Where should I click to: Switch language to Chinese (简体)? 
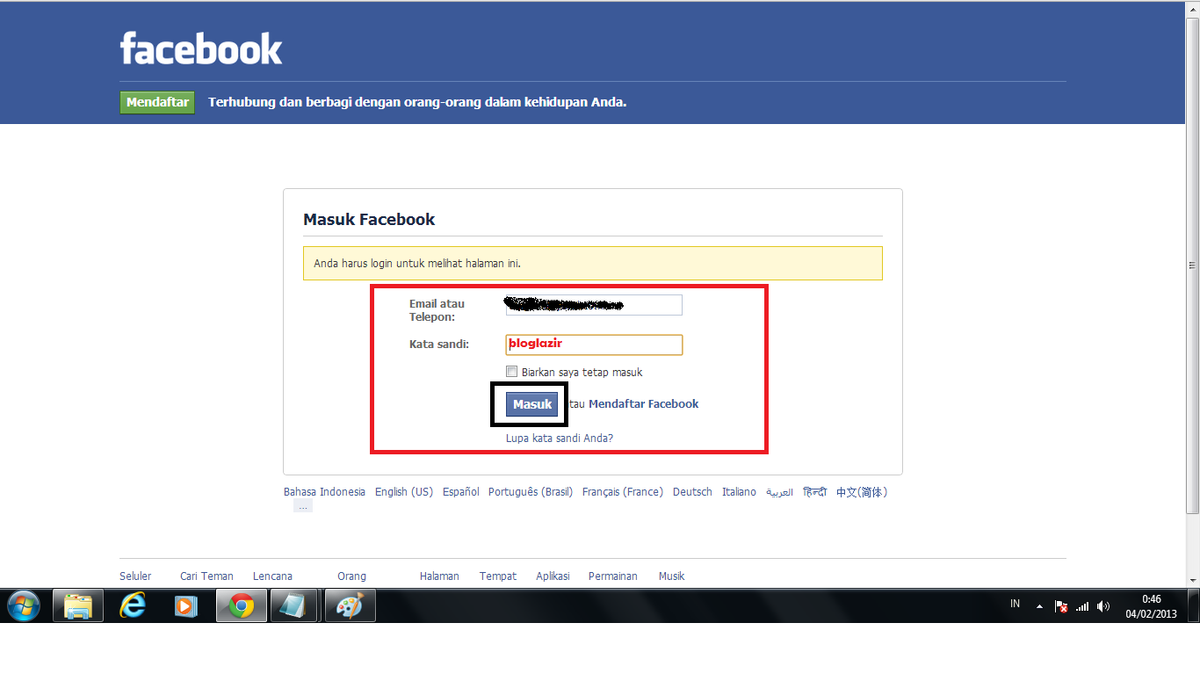pyautogui.click(x=862, y=492)
